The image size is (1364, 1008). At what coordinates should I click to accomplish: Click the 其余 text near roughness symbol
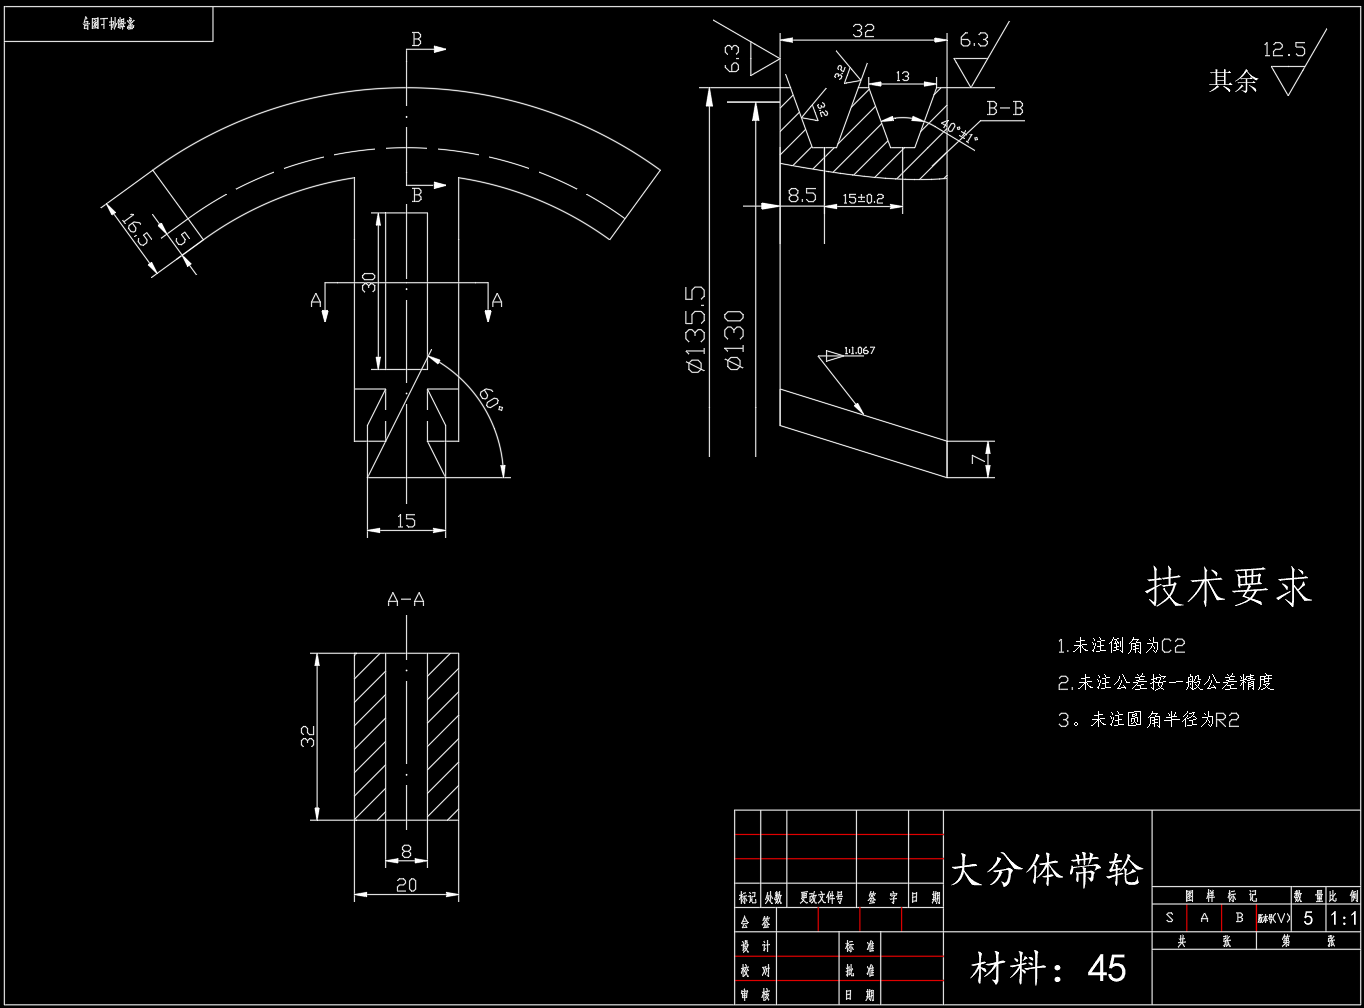[x=1233, y=82]
